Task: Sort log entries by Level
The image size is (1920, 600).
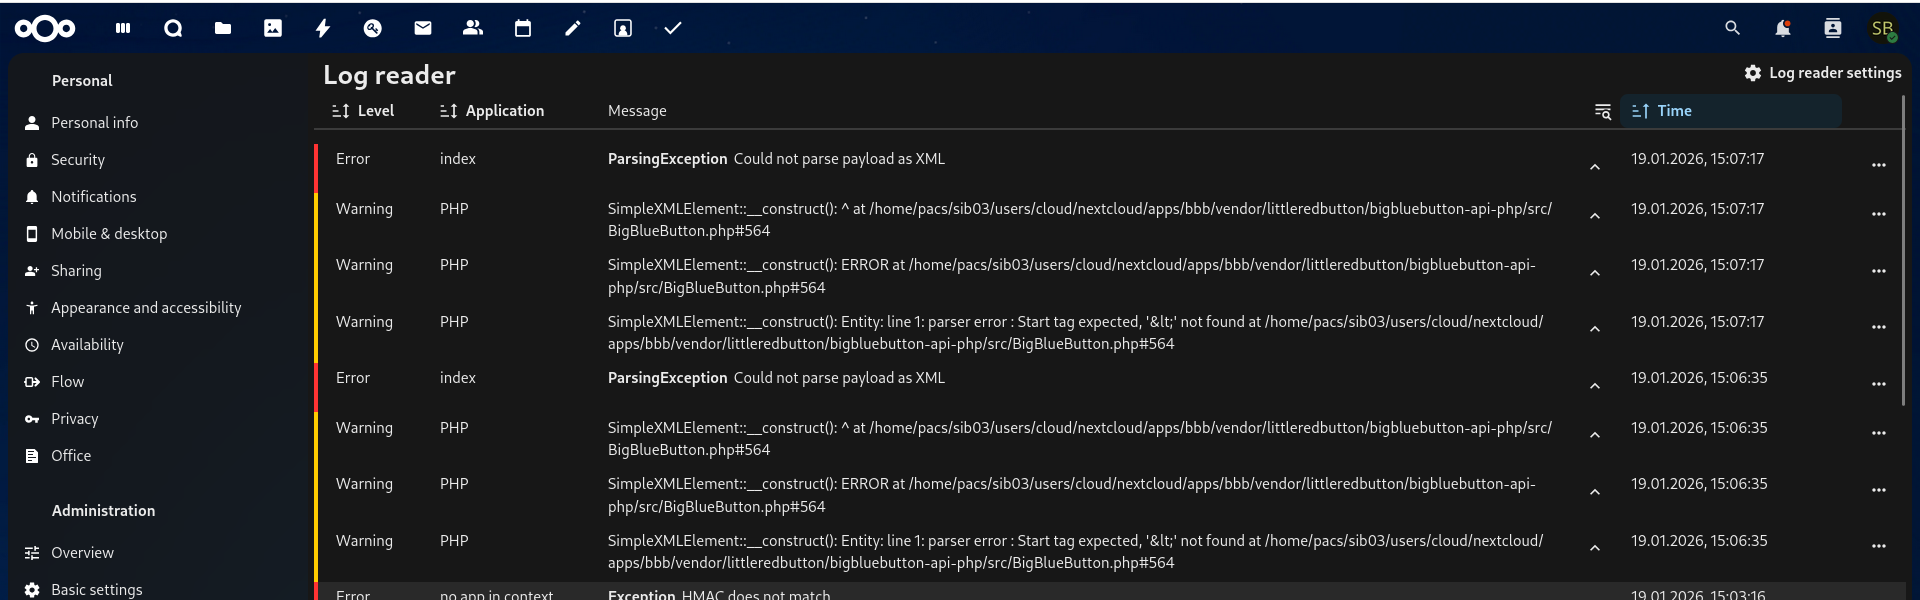Action: 363,111
